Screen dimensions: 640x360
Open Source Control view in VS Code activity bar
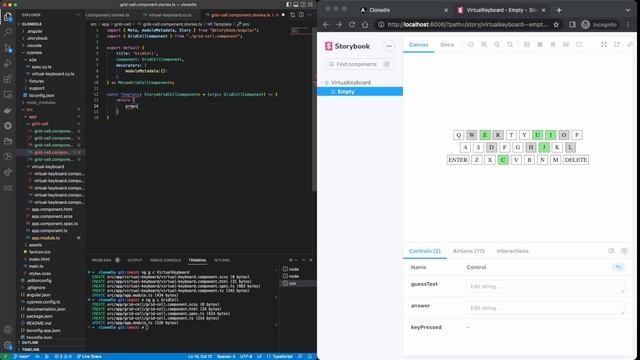click(8, 48)
